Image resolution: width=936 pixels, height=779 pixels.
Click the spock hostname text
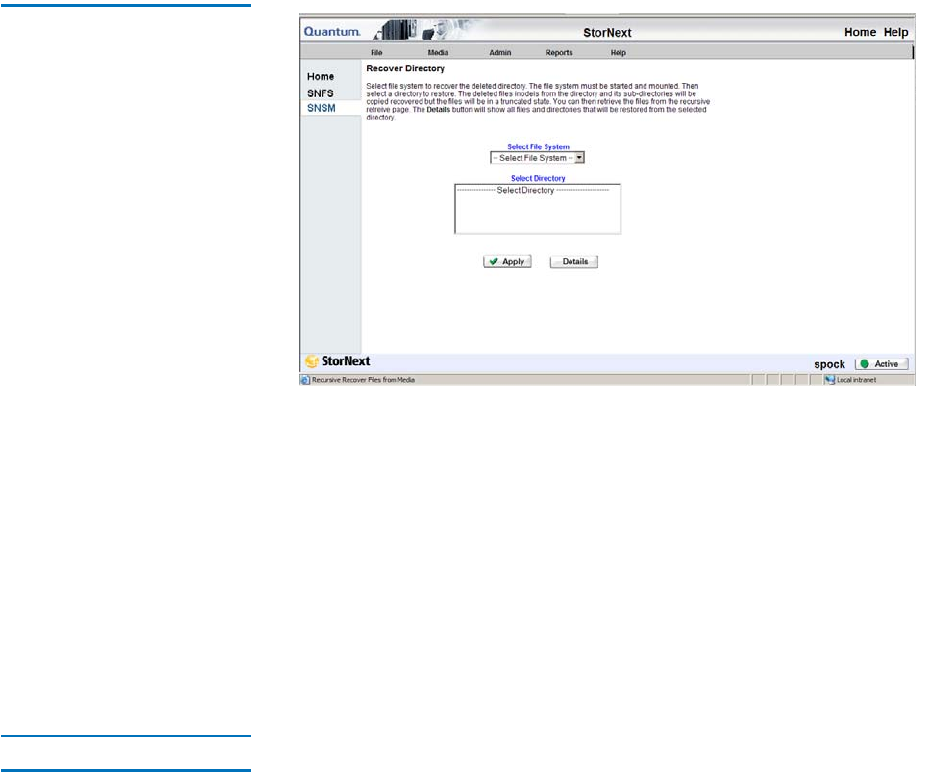pyautogui.click(x=829, y=364)
